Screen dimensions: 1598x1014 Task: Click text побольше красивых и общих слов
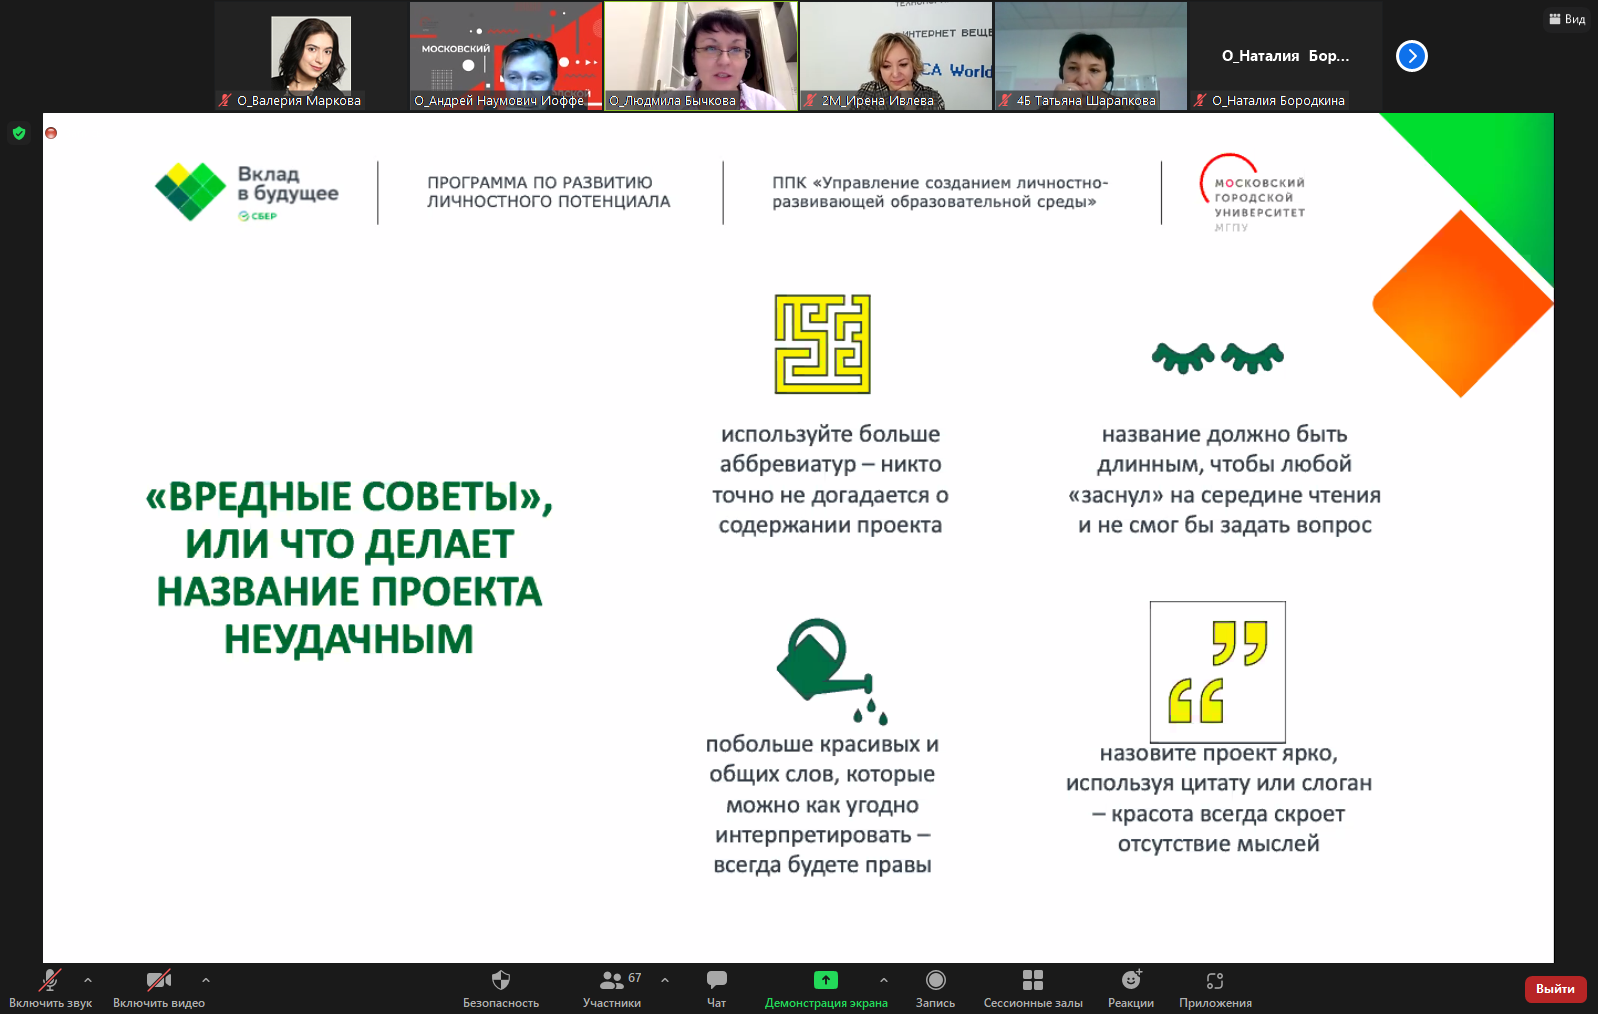pyautogui.click(x=822, y=804)
